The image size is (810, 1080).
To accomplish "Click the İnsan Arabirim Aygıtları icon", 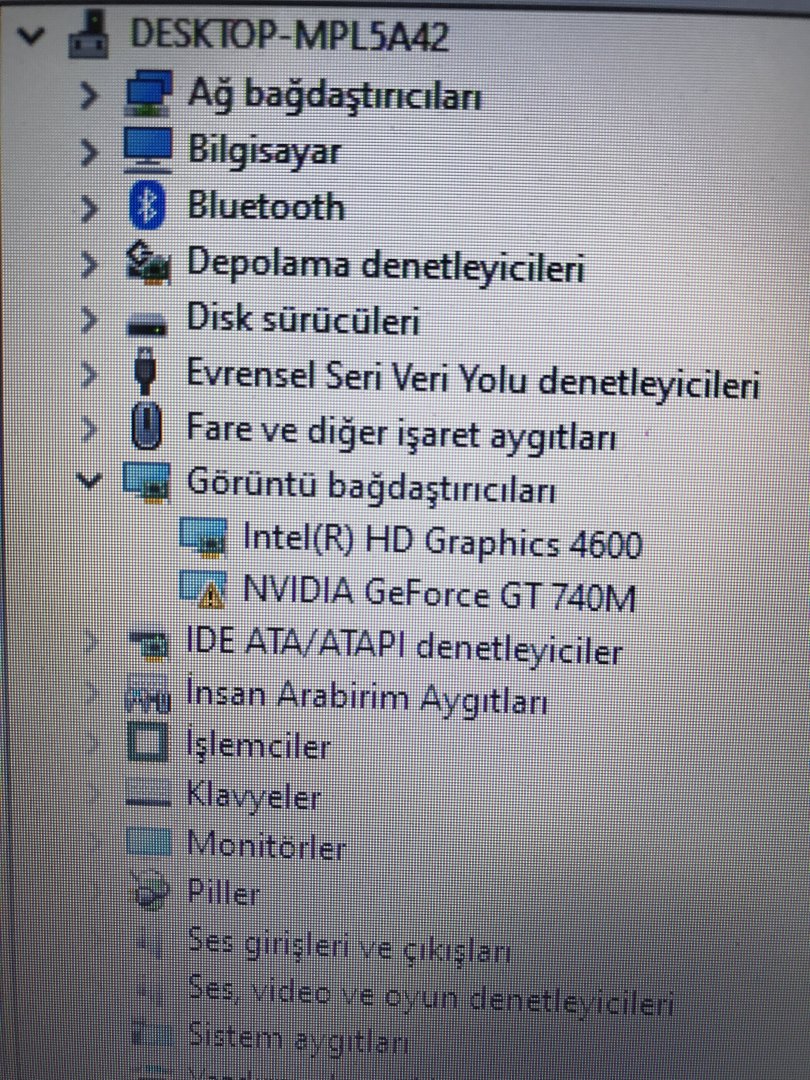I will click(x=147, y=694).
